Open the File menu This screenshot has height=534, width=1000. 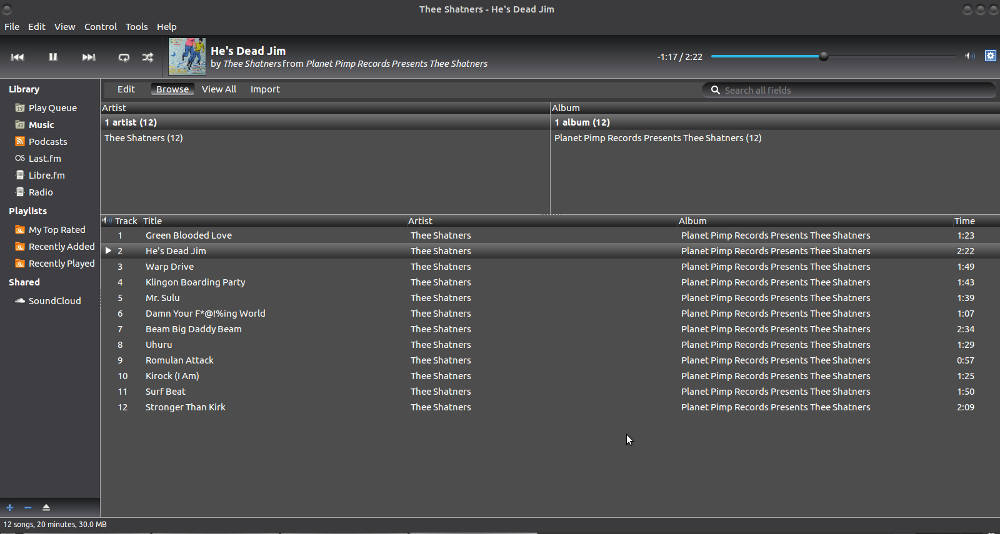coord(11,27)
